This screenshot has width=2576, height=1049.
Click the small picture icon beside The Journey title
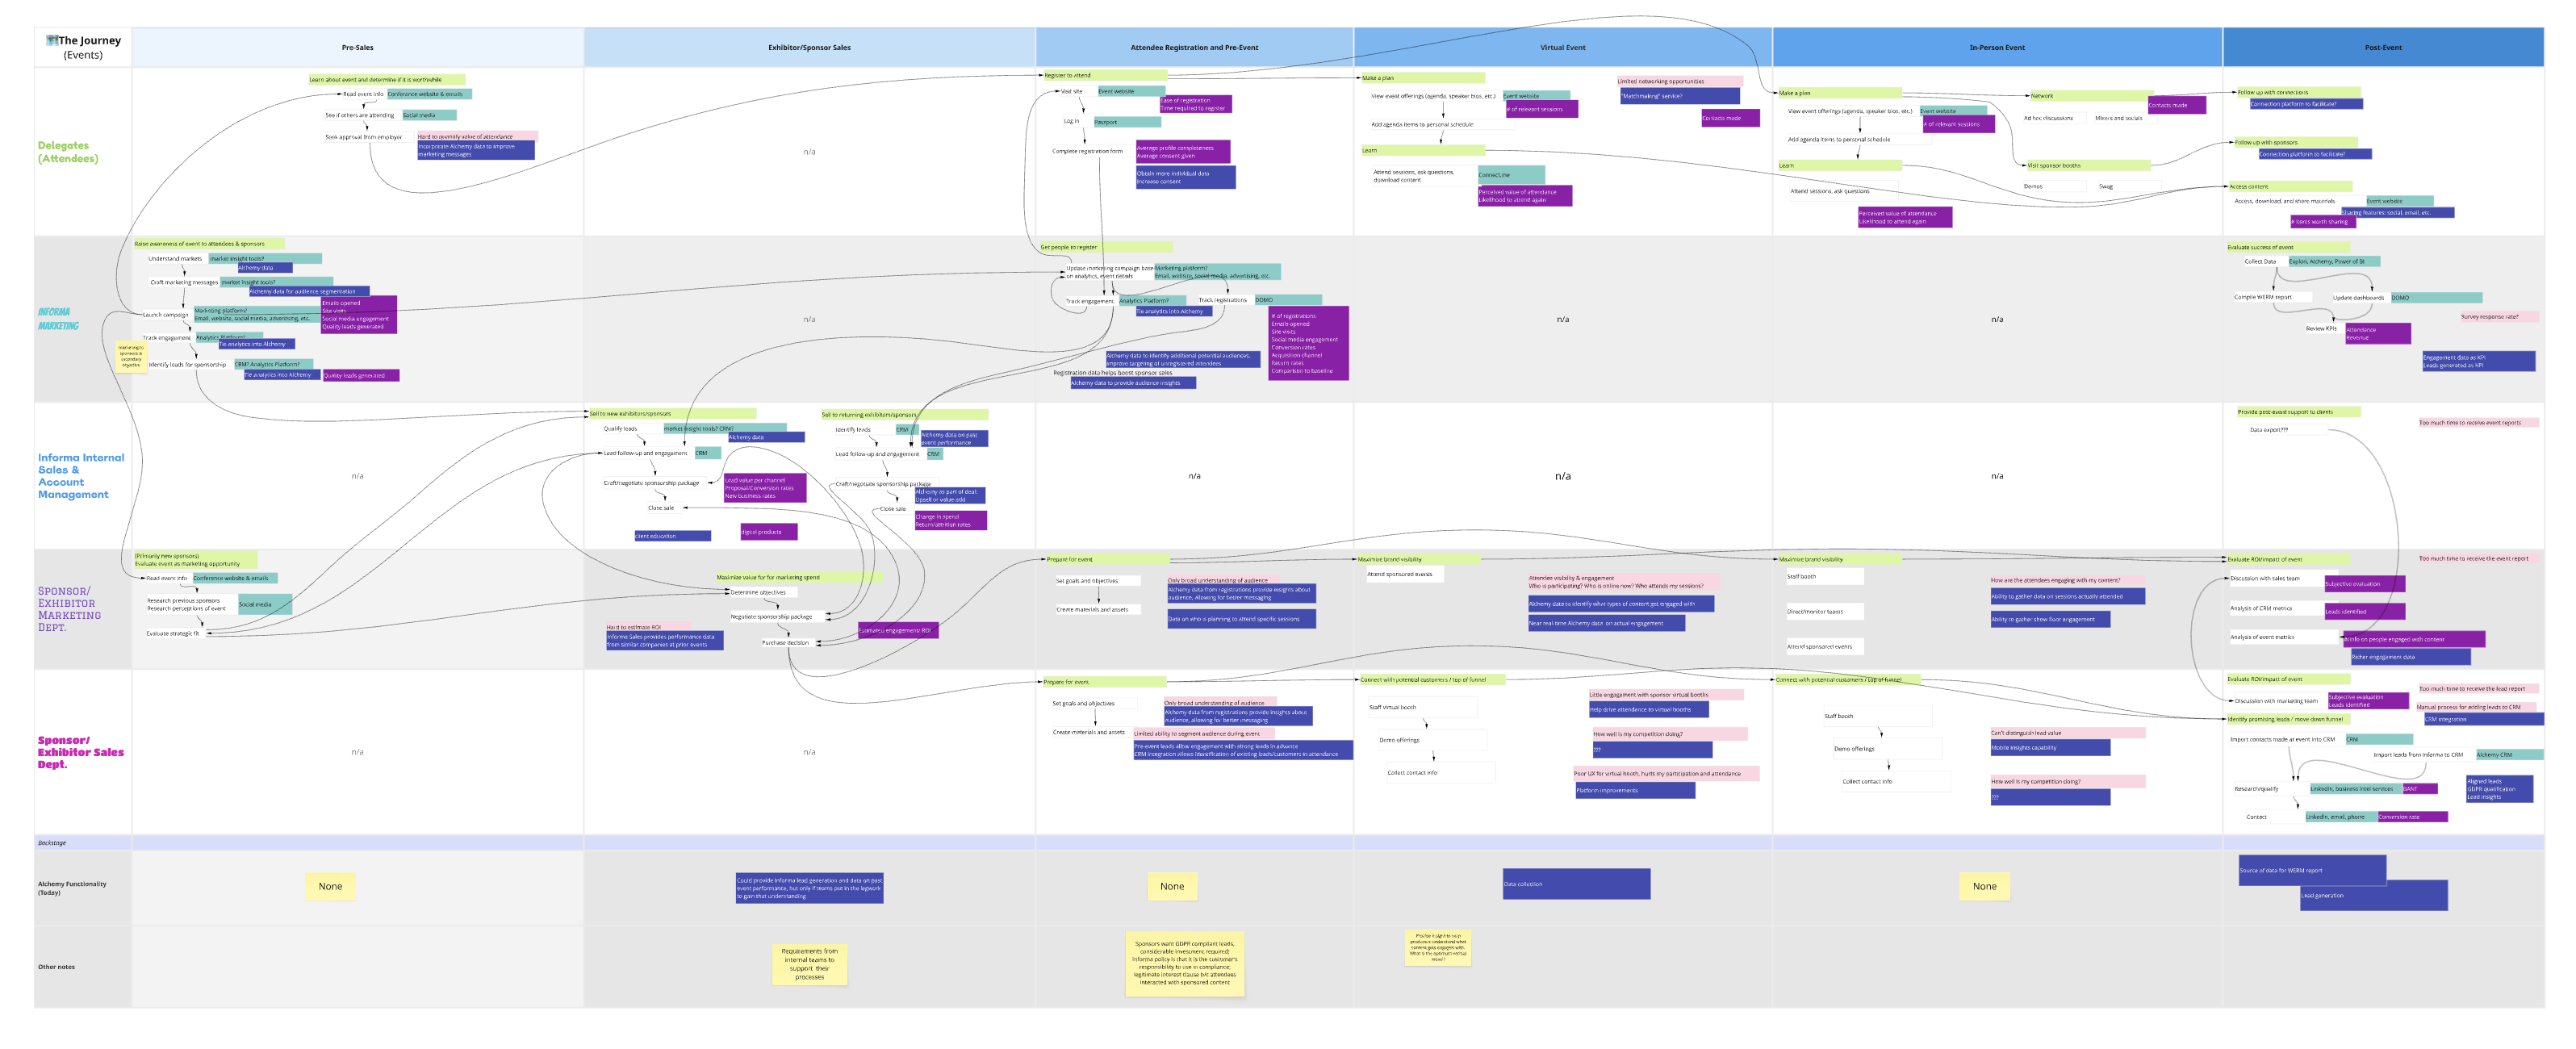tap(52, 40)
